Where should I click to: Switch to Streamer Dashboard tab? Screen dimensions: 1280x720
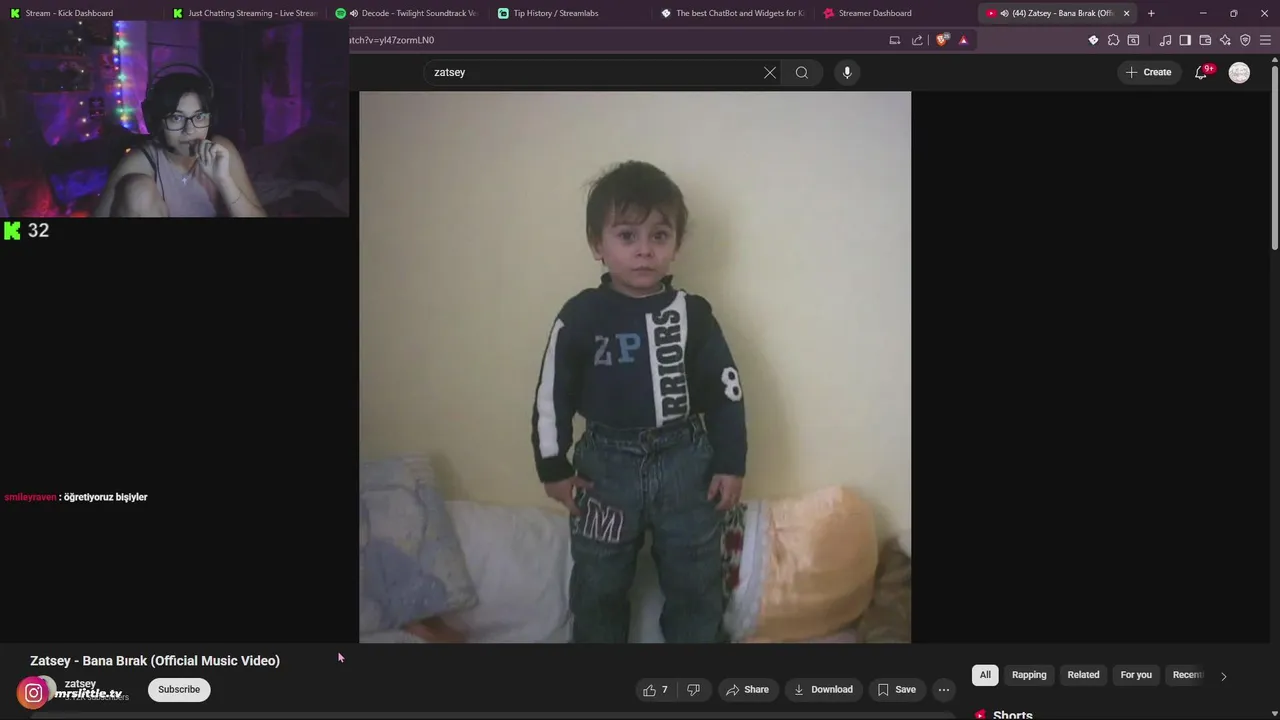click(x=896, y=13)
